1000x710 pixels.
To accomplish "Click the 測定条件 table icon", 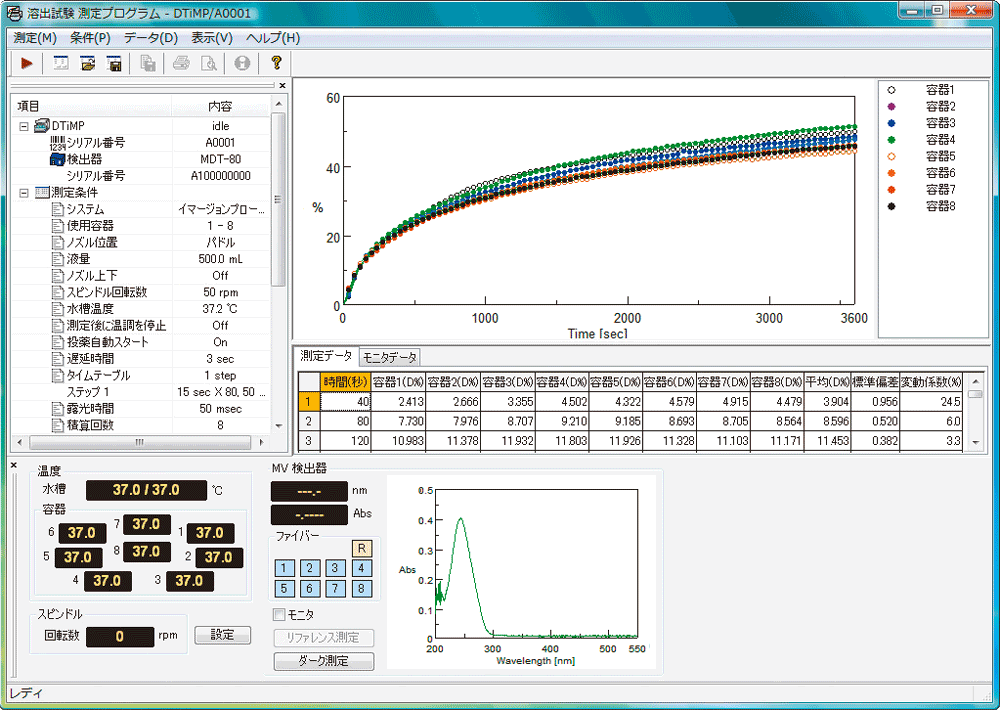I will 42,192.
